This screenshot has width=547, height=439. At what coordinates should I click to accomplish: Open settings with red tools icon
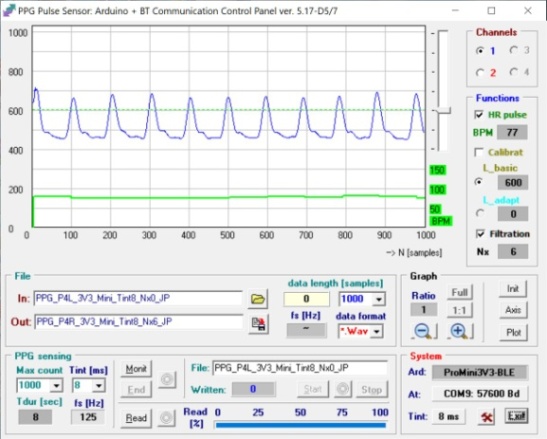tap(486, 416)
